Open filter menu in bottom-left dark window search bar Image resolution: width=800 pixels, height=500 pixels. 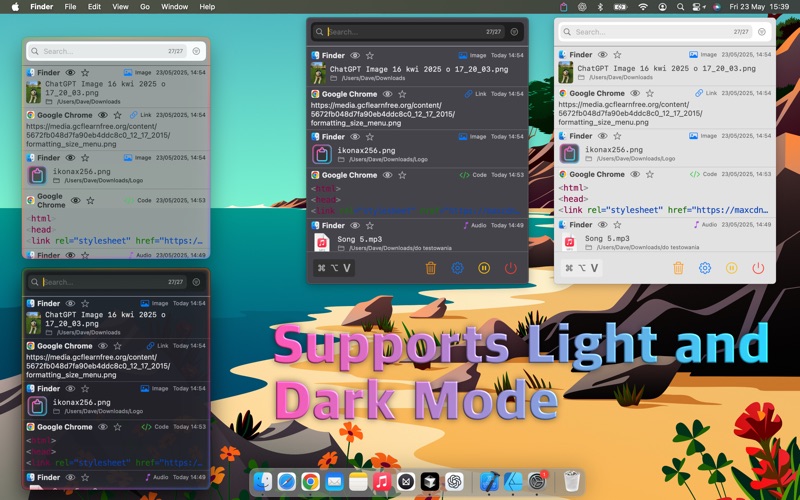[x=196, y=282]
